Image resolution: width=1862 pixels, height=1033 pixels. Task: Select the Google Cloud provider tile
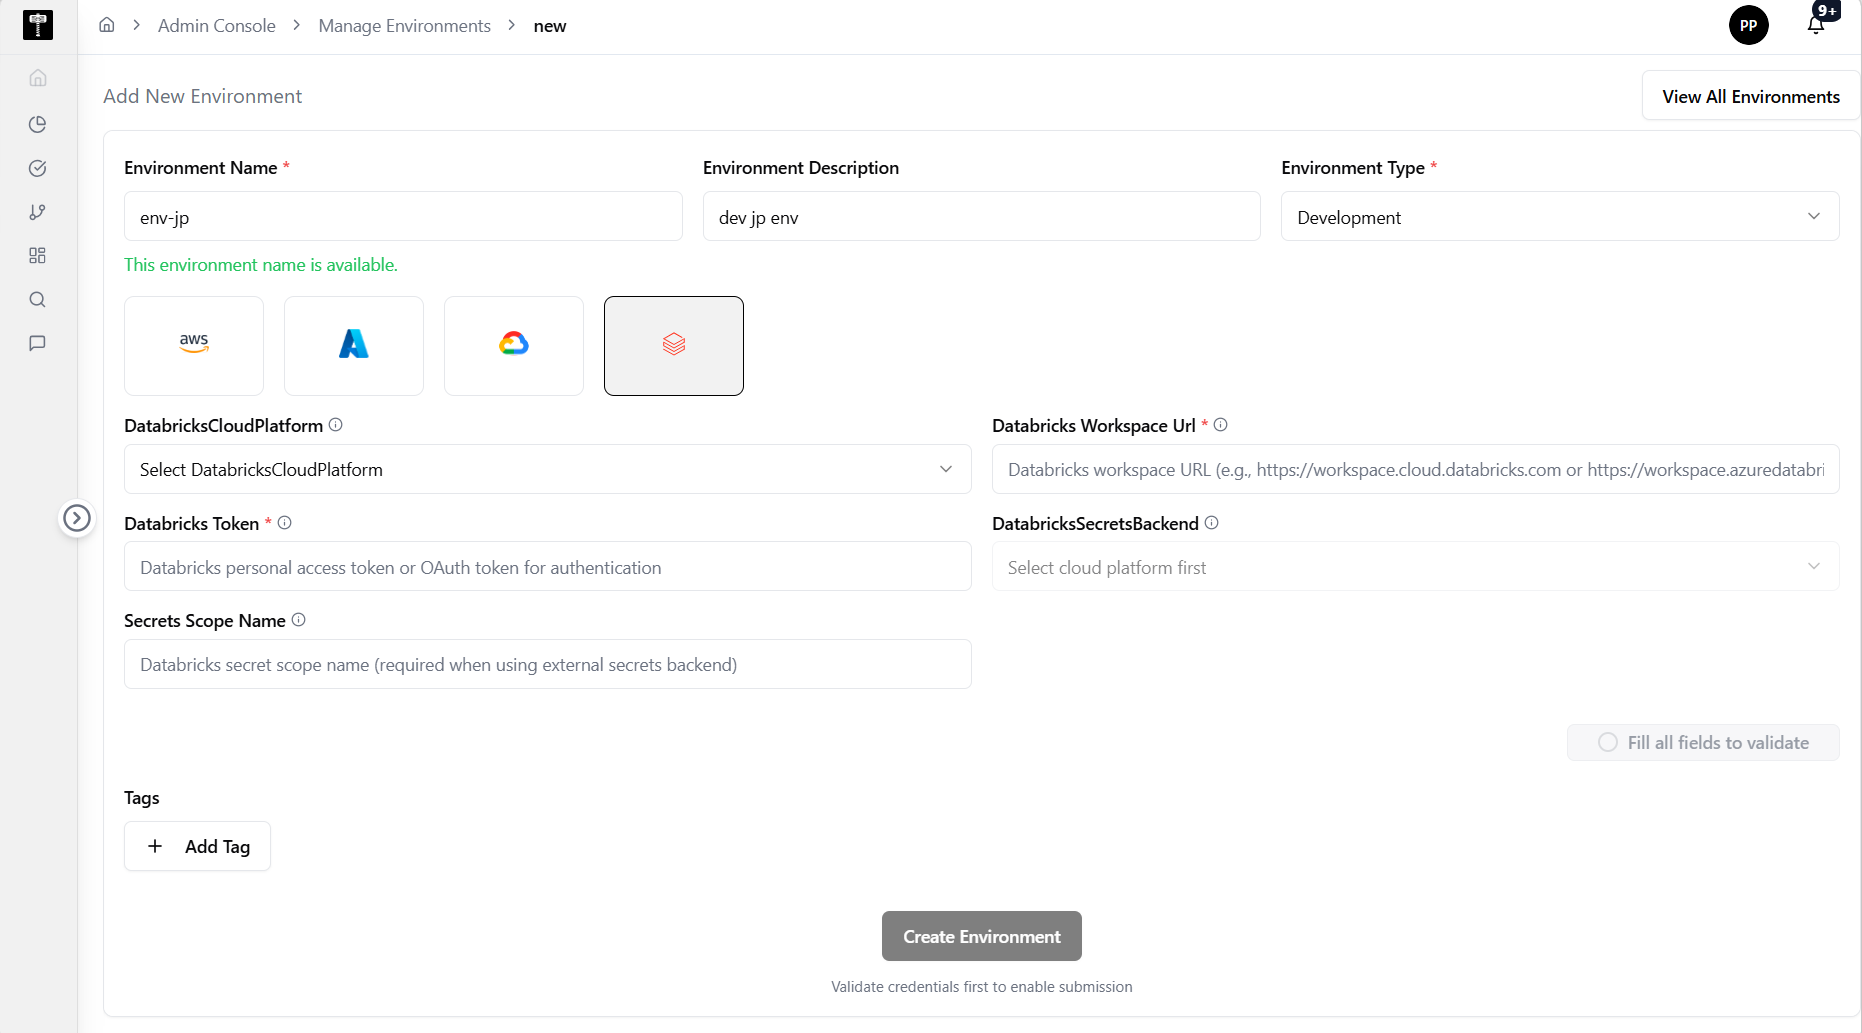pos(514,346)
